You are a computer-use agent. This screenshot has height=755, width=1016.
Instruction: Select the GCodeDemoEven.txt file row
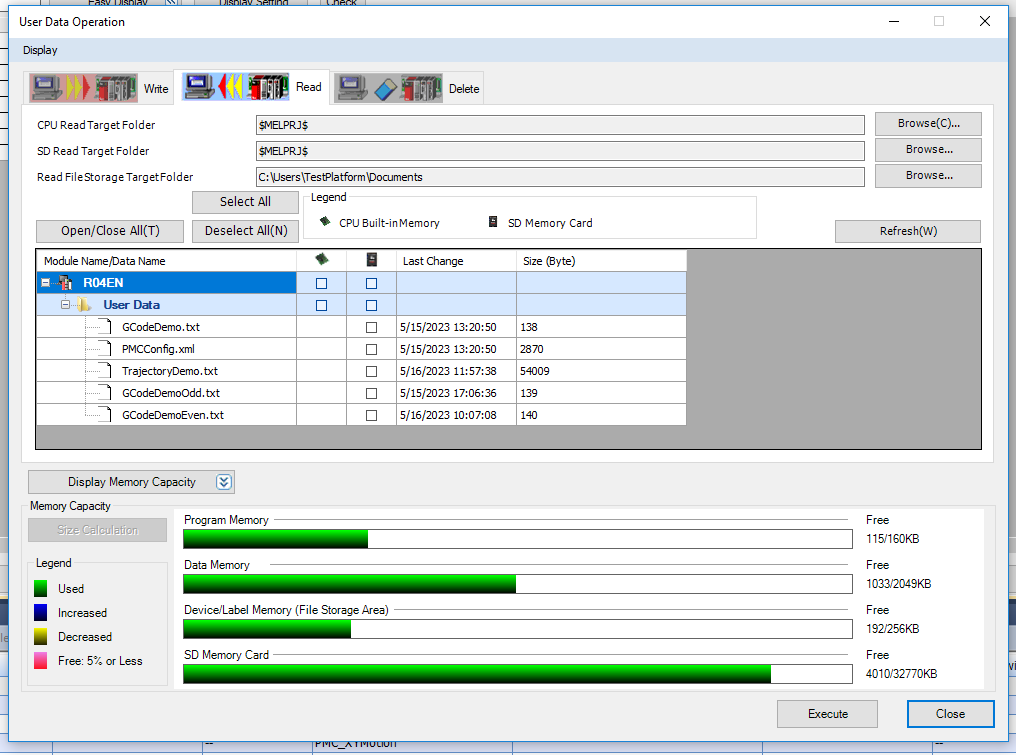(x=173, y=415)
